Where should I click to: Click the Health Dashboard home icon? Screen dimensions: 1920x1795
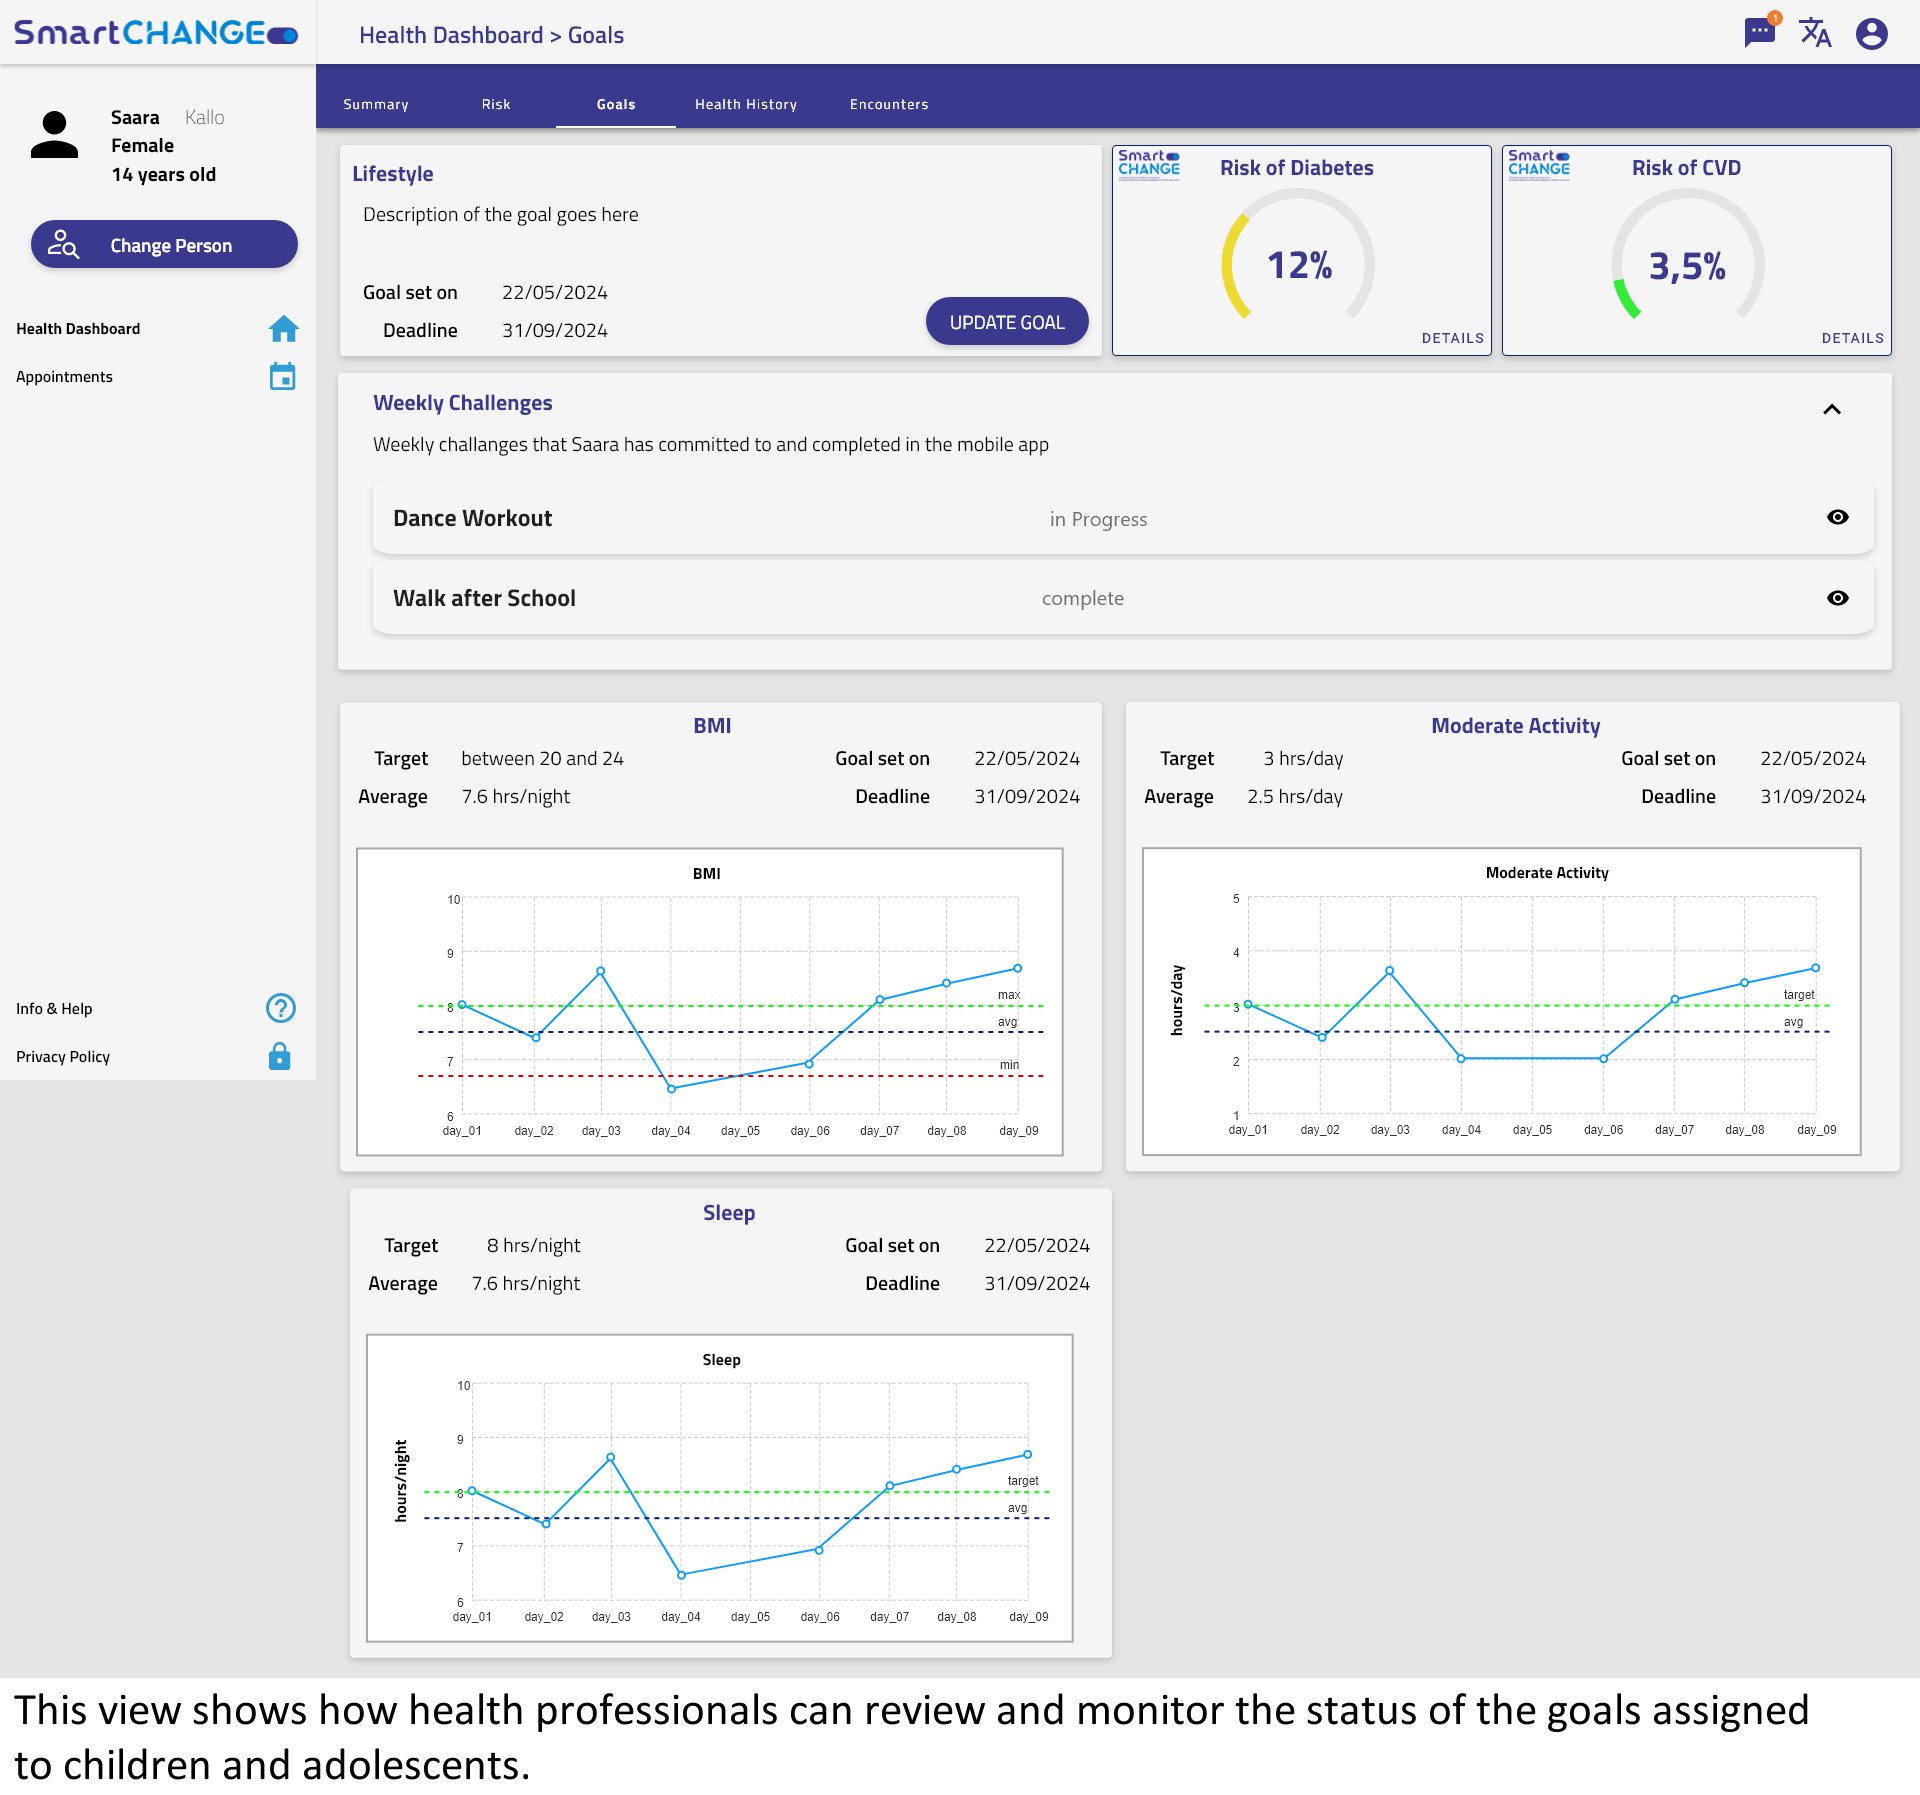coord(283,329)
